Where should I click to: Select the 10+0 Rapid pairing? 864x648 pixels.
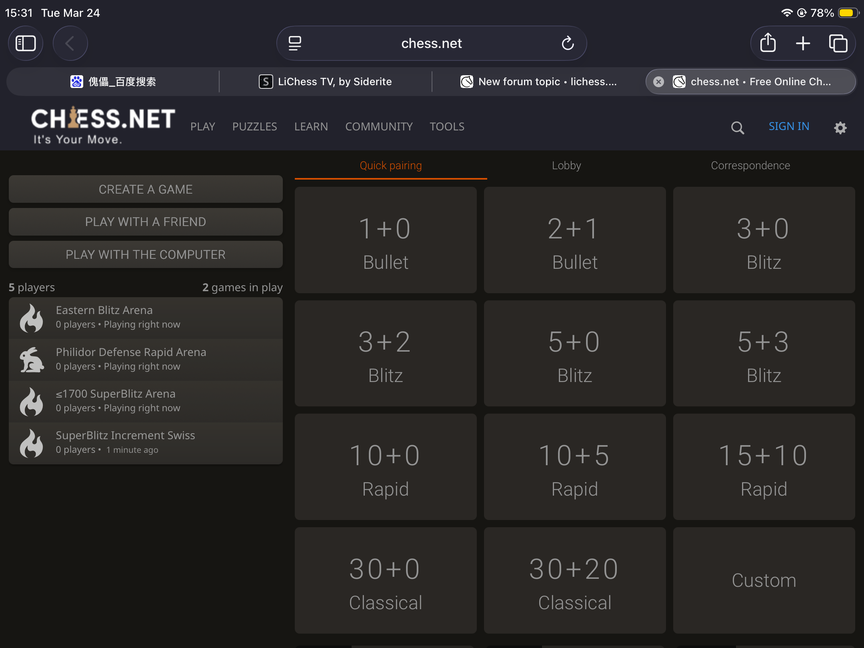[385, 468]
